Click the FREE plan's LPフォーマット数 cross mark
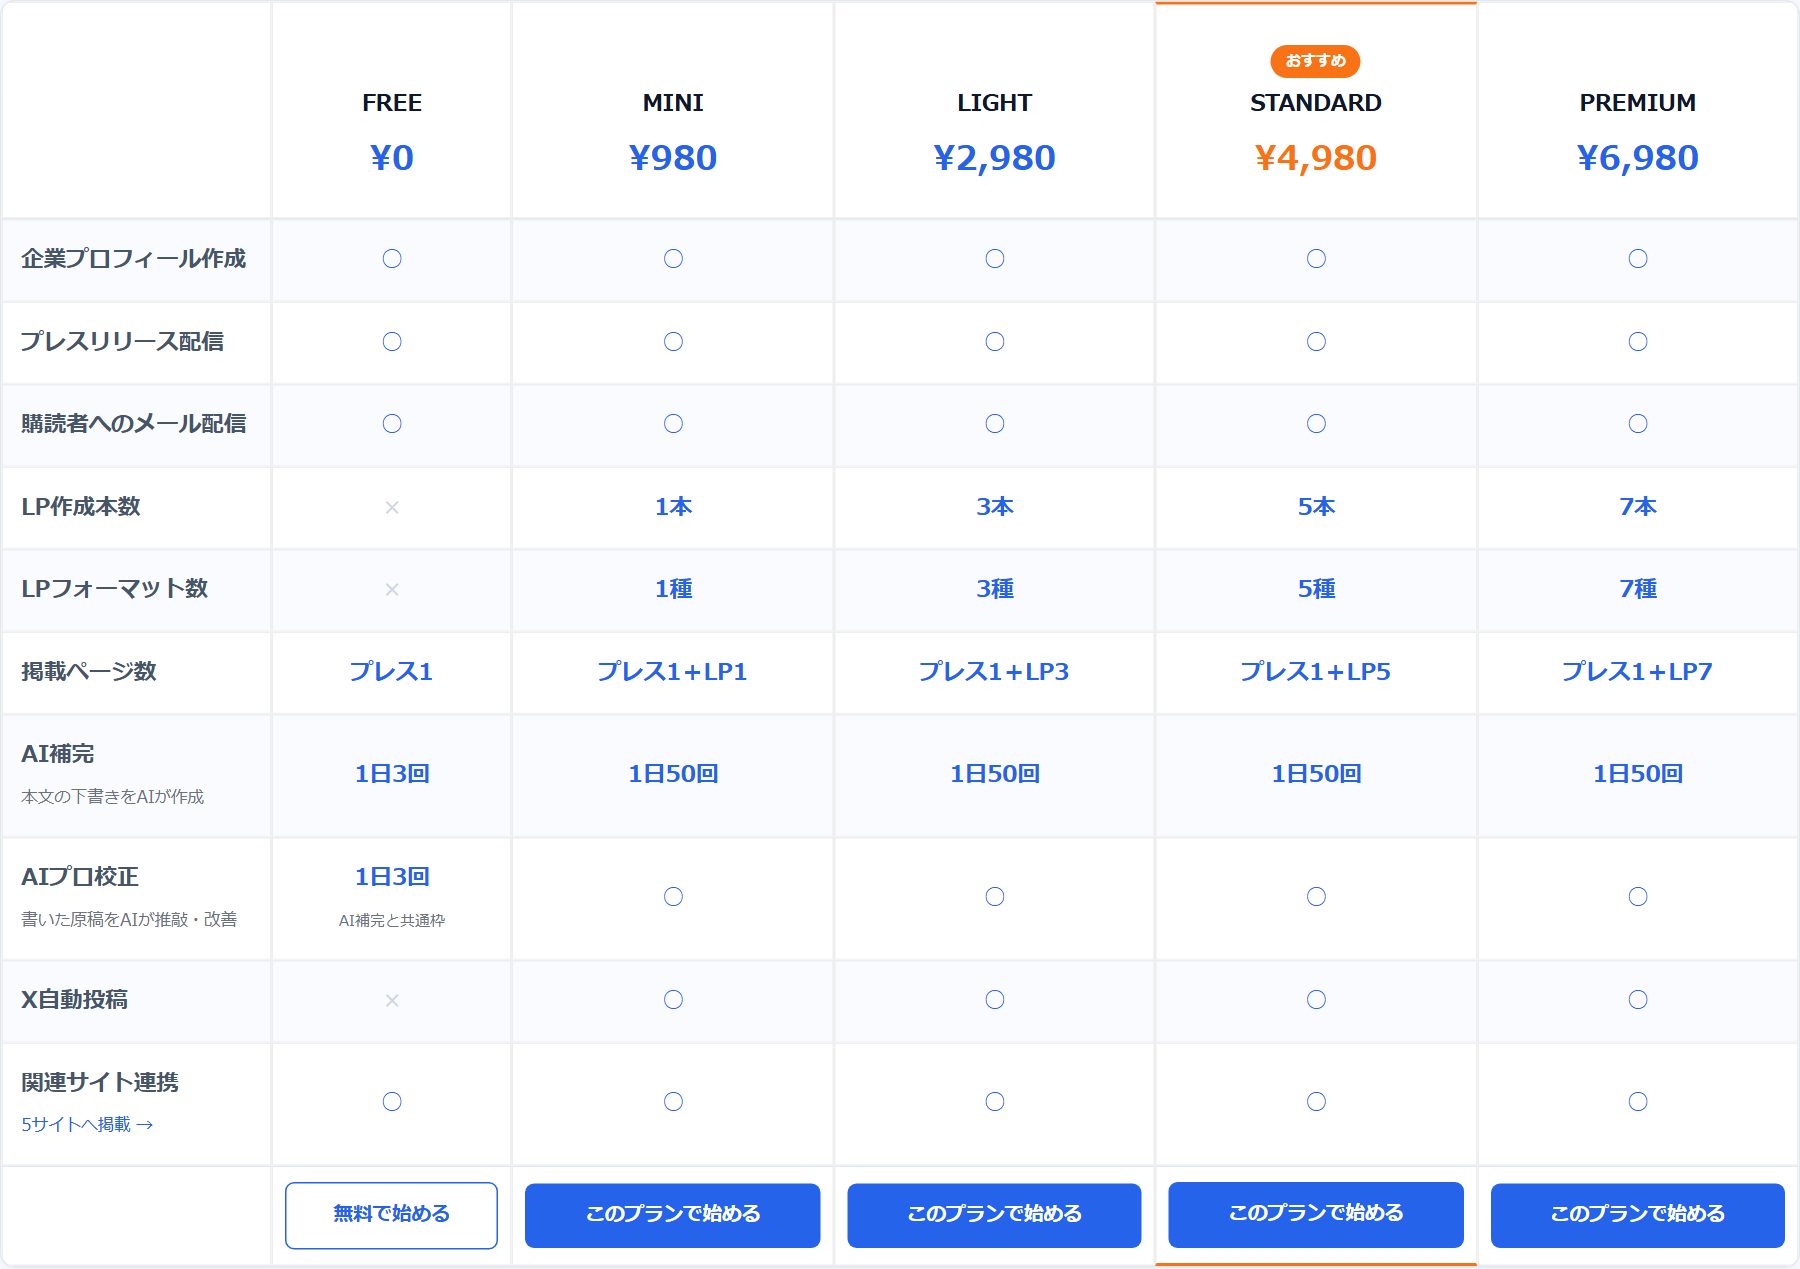Screen dimensions: 1800x1269 click(392, 590)
